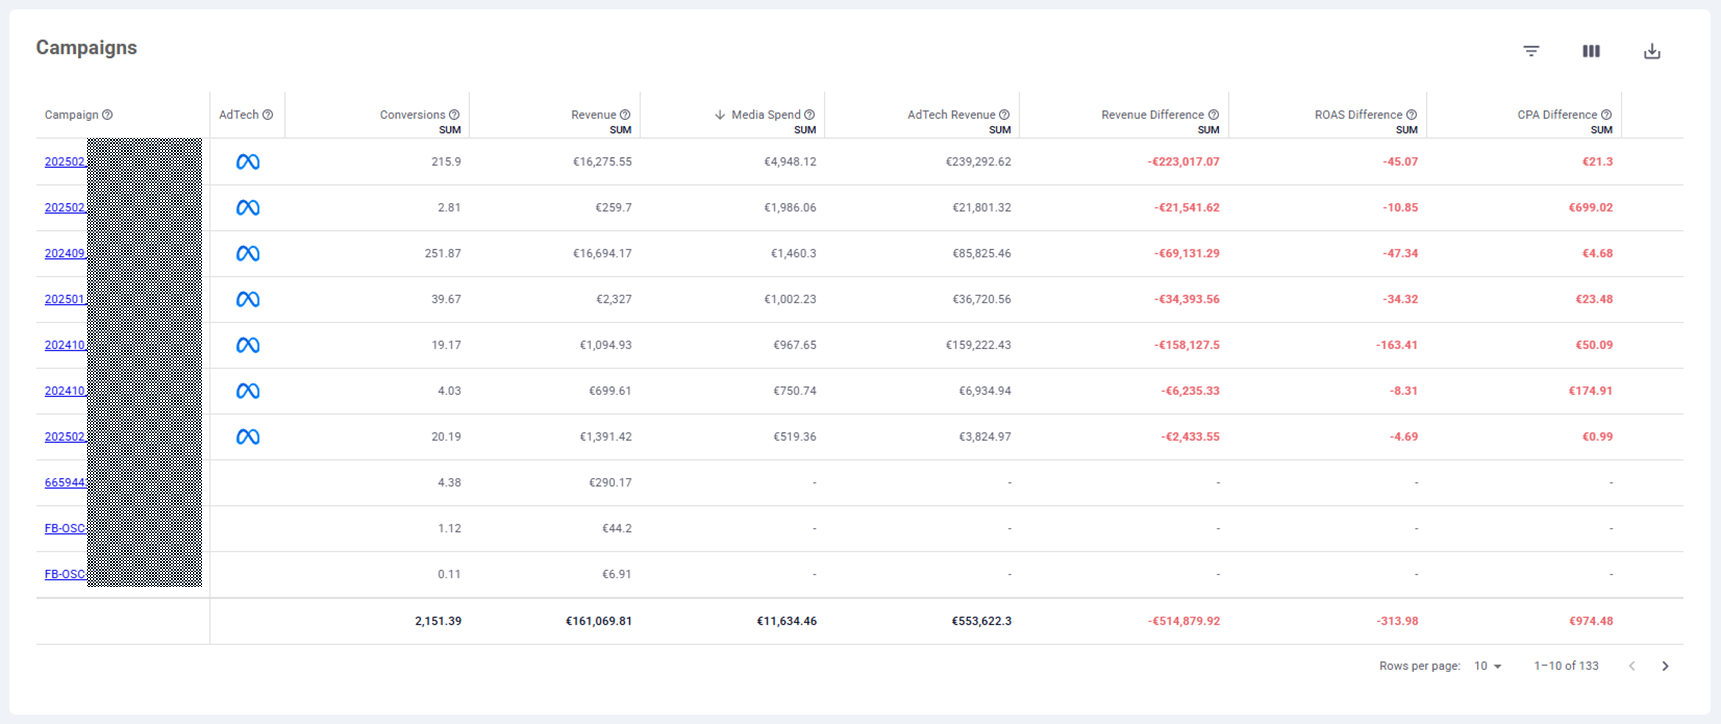Open the column chooser icon
The width and height of the screenshot is (1721, 724).
point(1591,51)
